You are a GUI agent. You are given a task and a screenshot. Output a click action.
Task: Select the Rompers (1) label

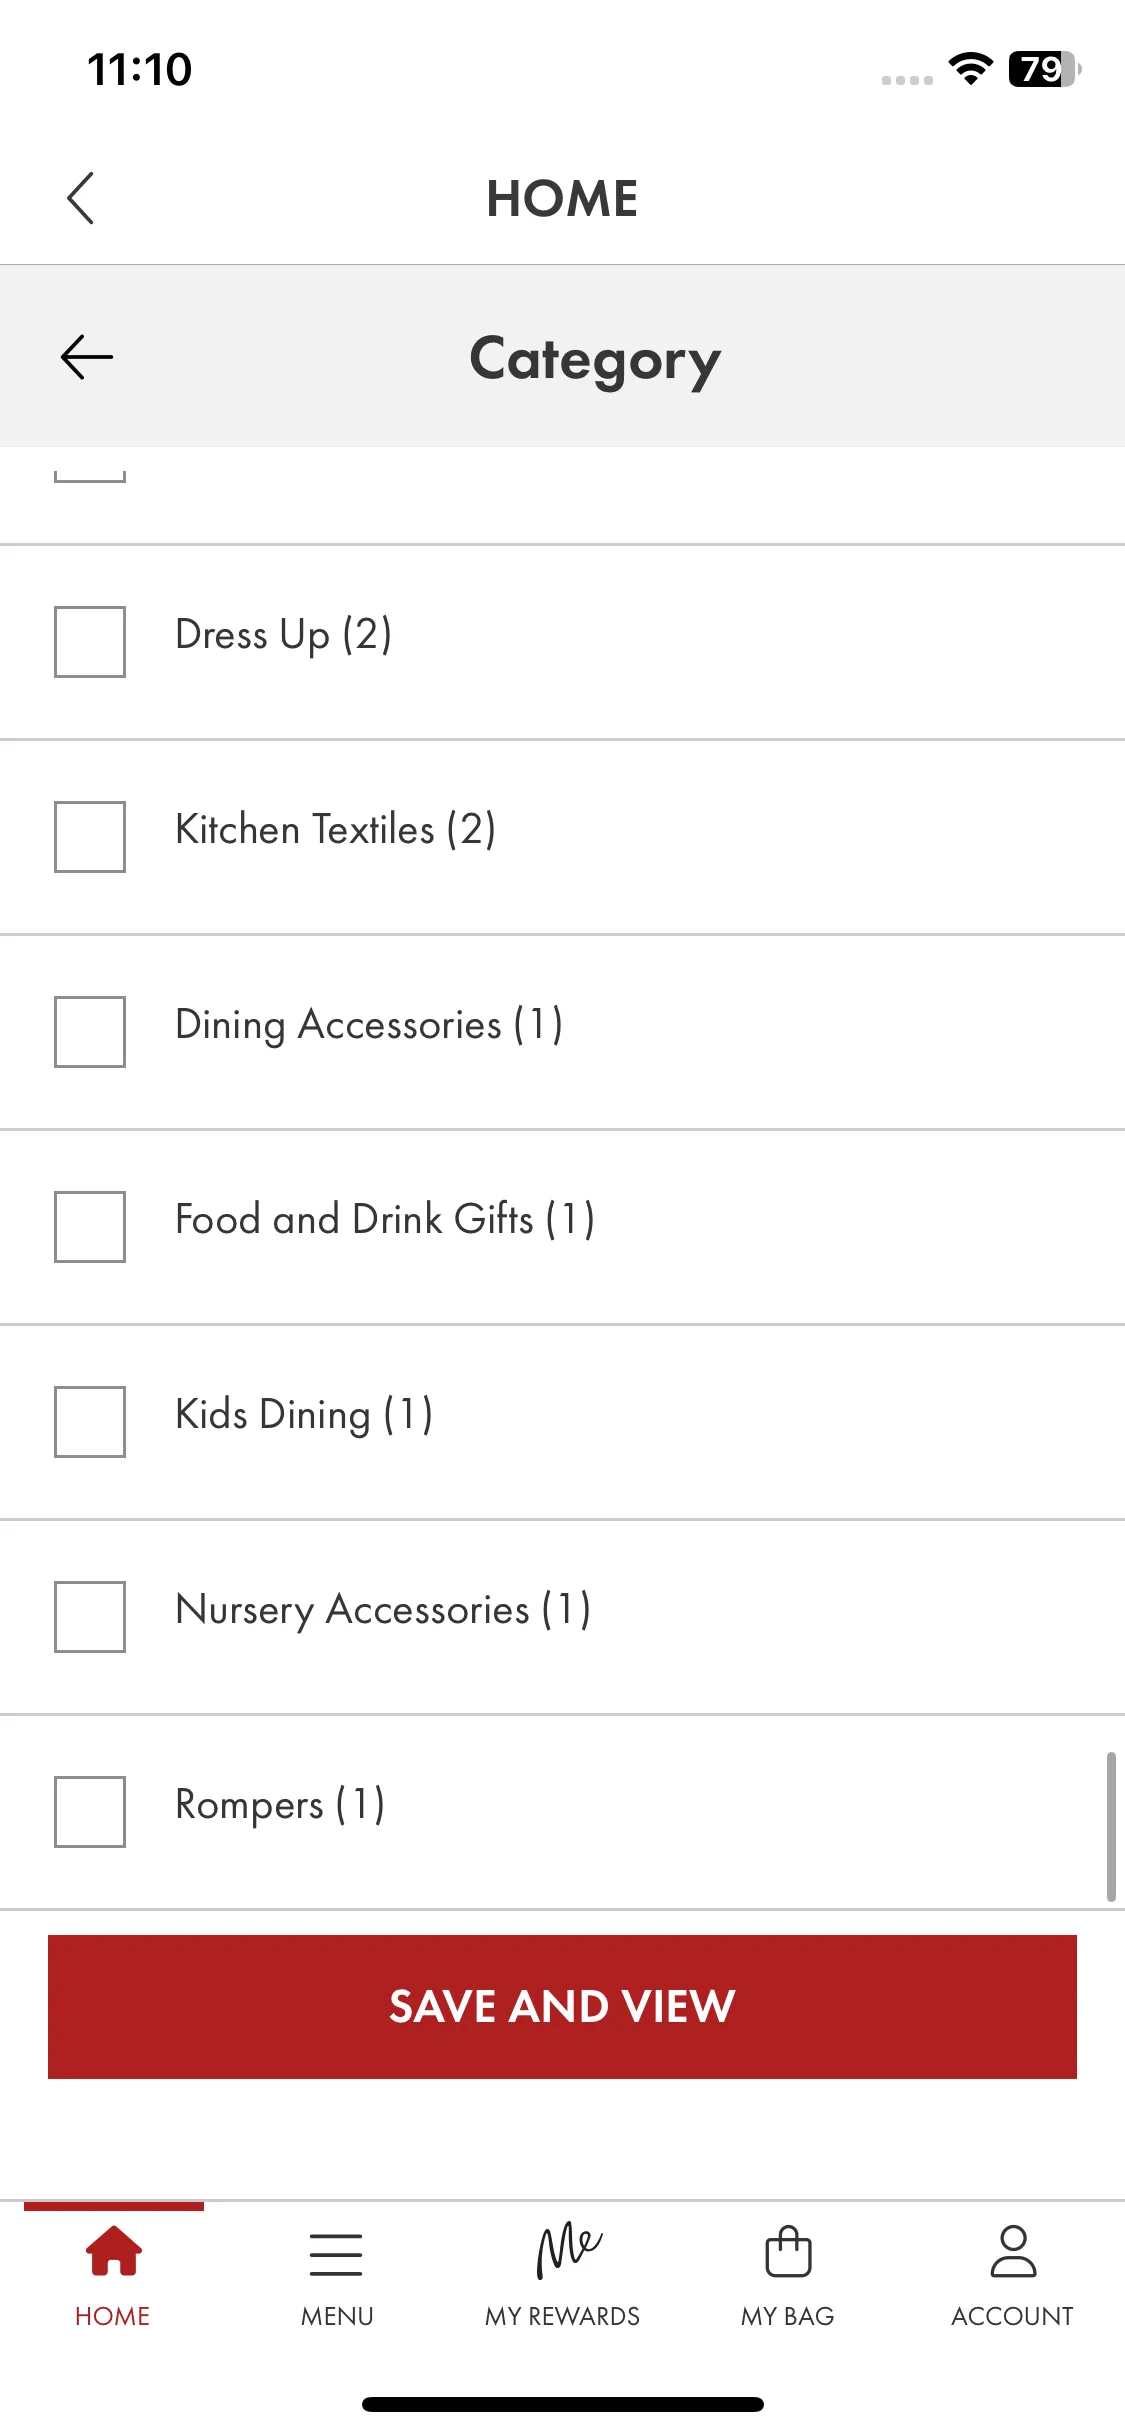[x=280, y=1805]
